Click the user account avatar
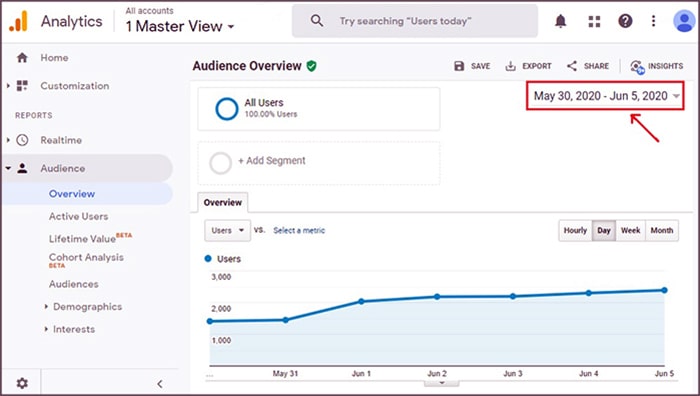This screenshot has width=700, height=396. point(684,21)
